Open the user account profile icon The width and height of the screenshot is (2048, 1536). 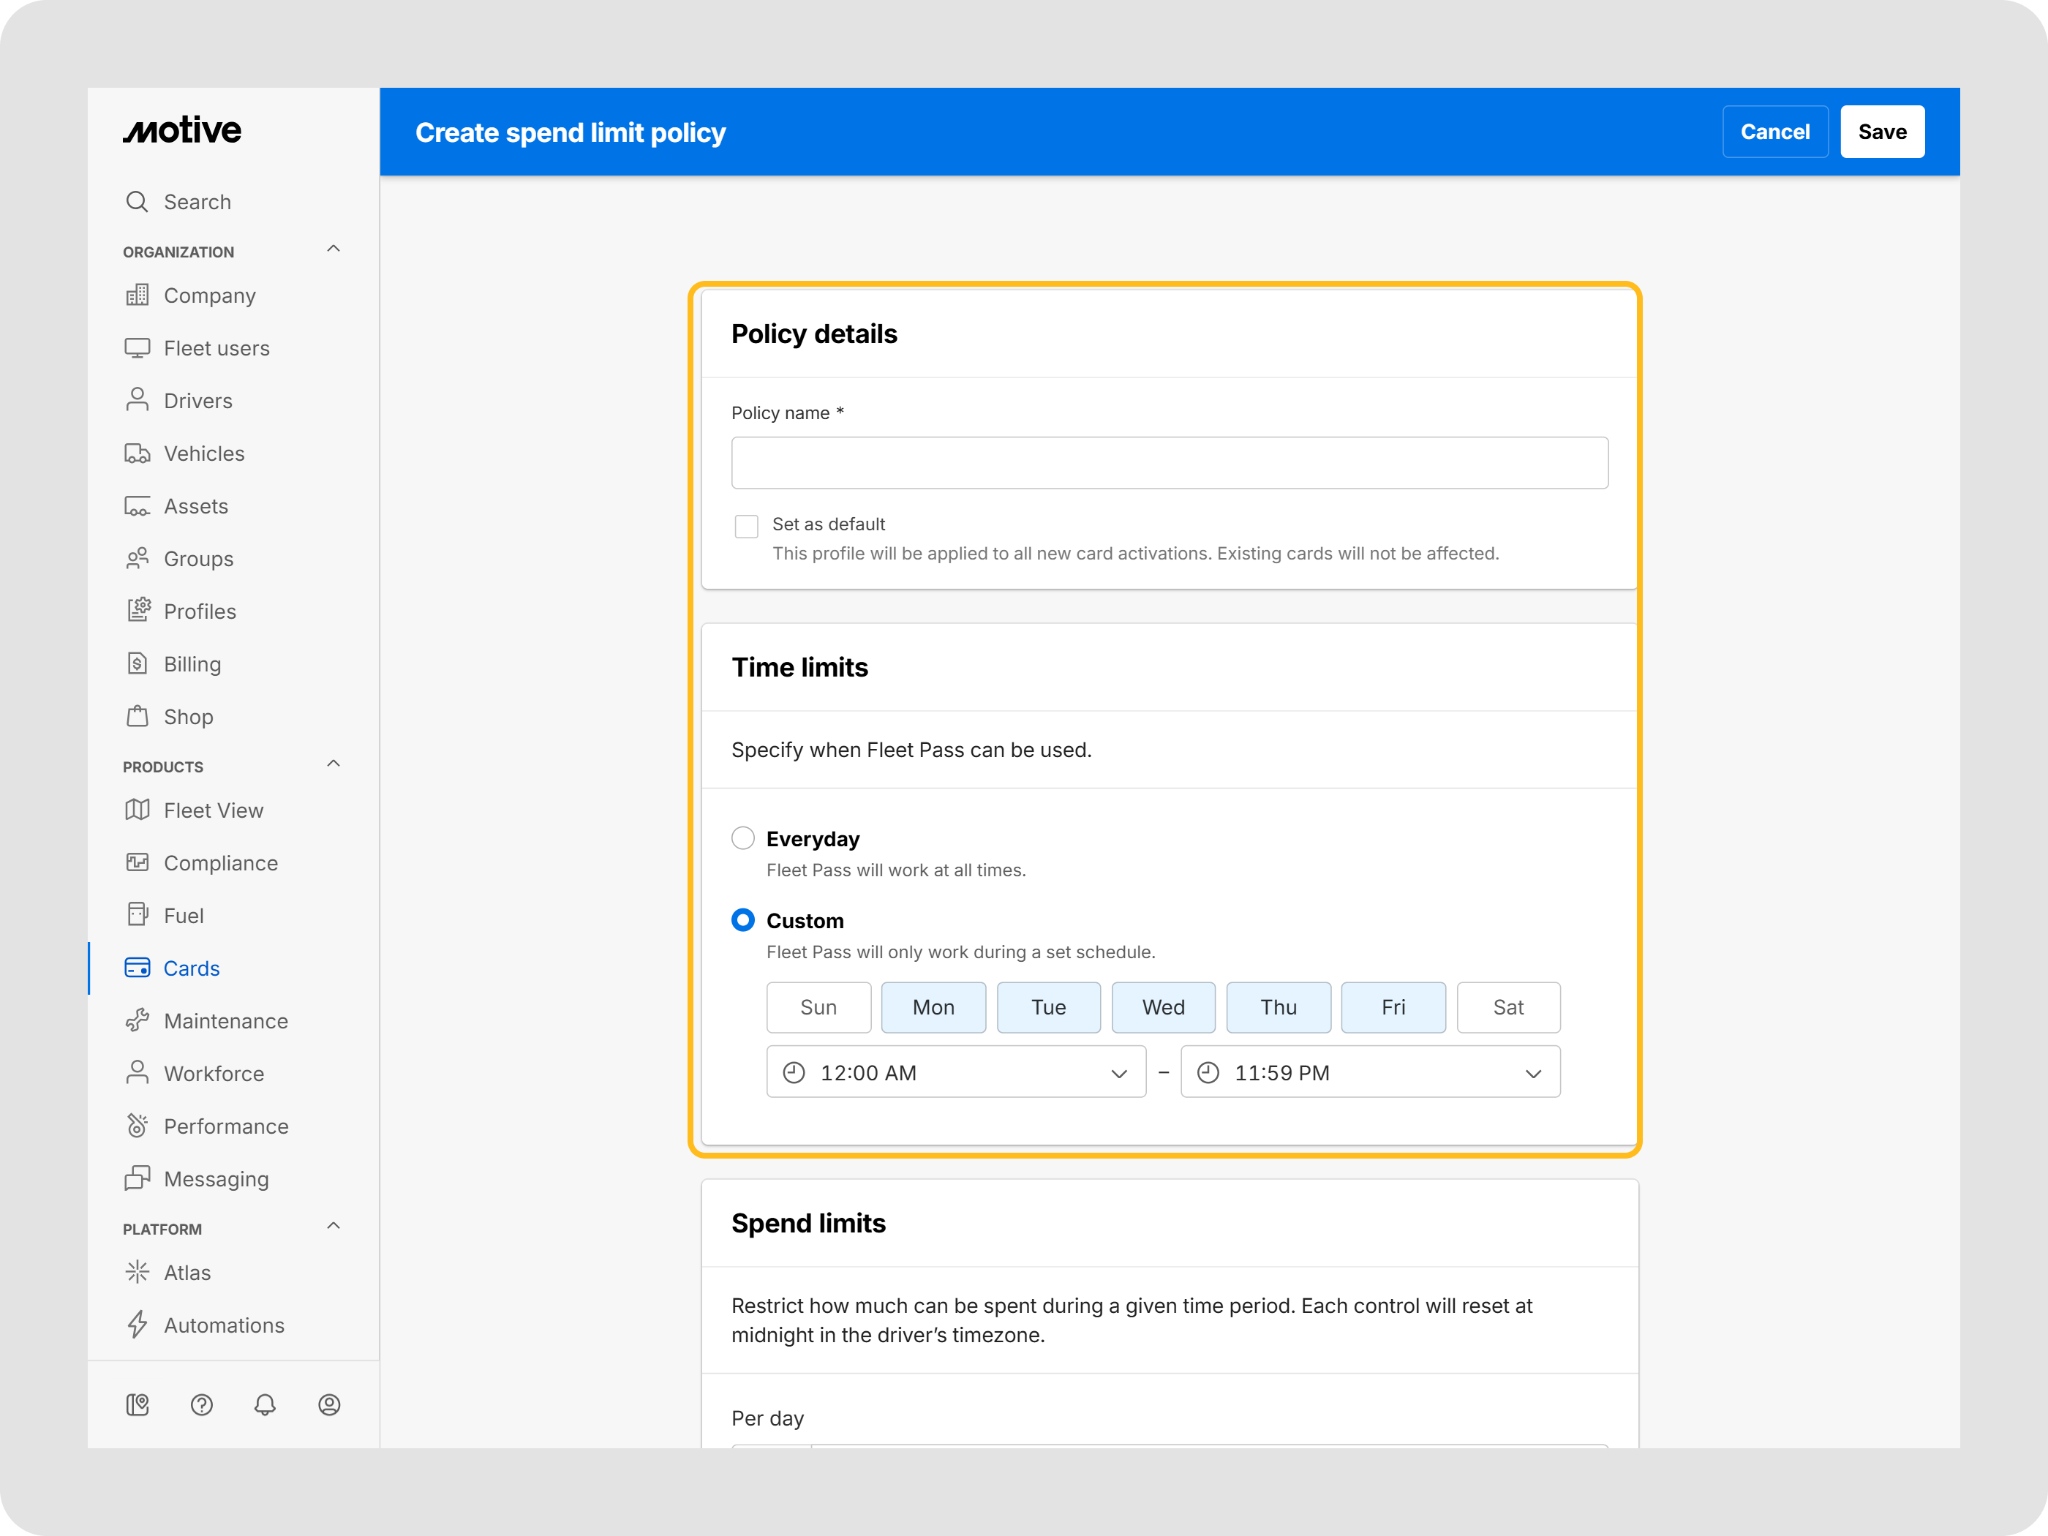point(329,1405)
